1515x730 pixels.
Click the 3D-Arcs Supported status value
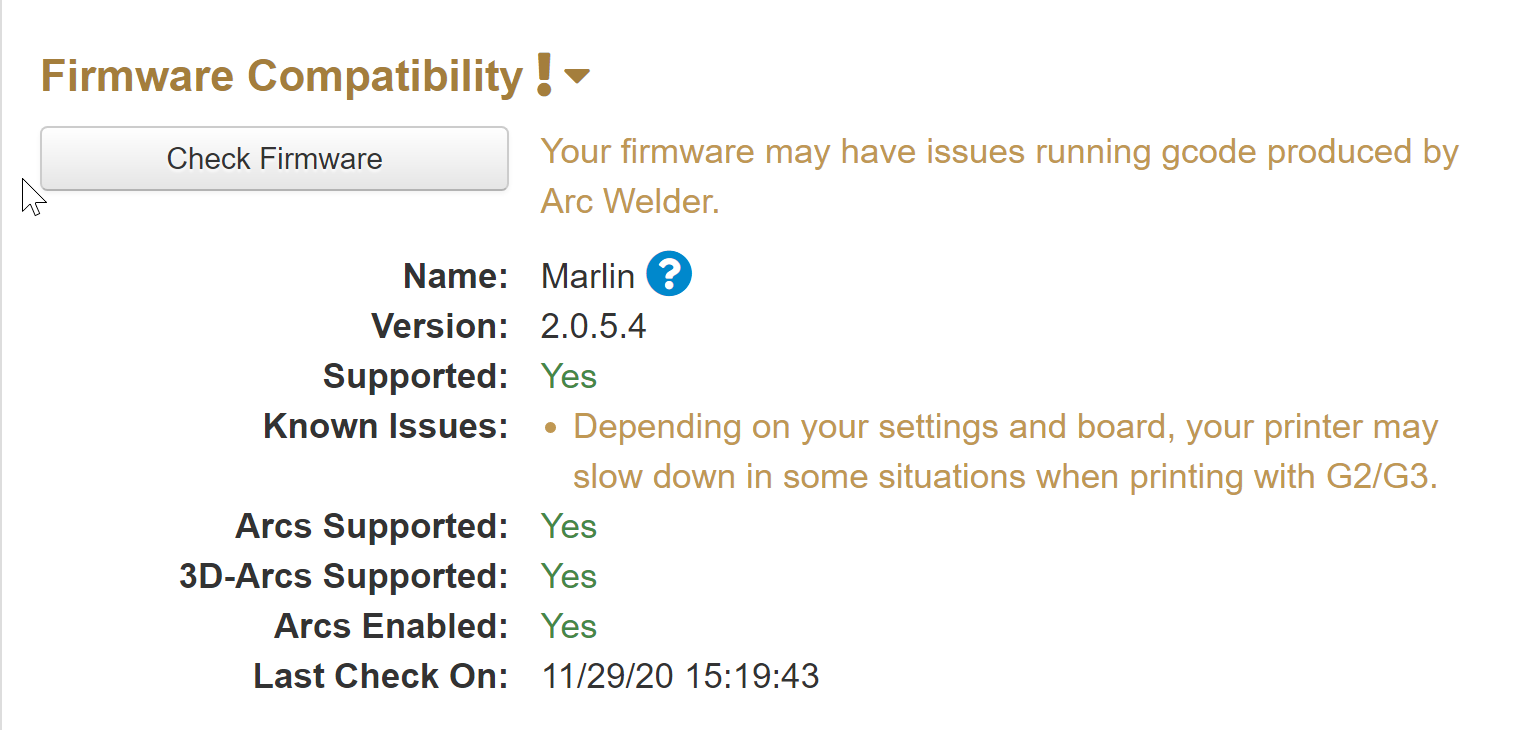click(x=568, y=576)
